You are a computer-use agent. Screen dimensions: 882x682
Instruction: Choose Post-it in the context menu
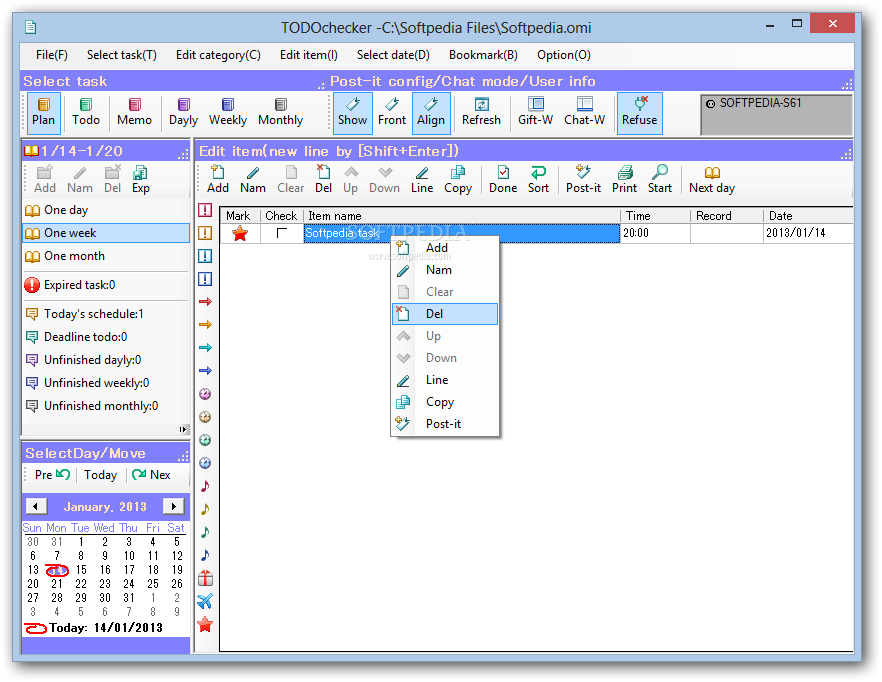(x=444, y=424)
